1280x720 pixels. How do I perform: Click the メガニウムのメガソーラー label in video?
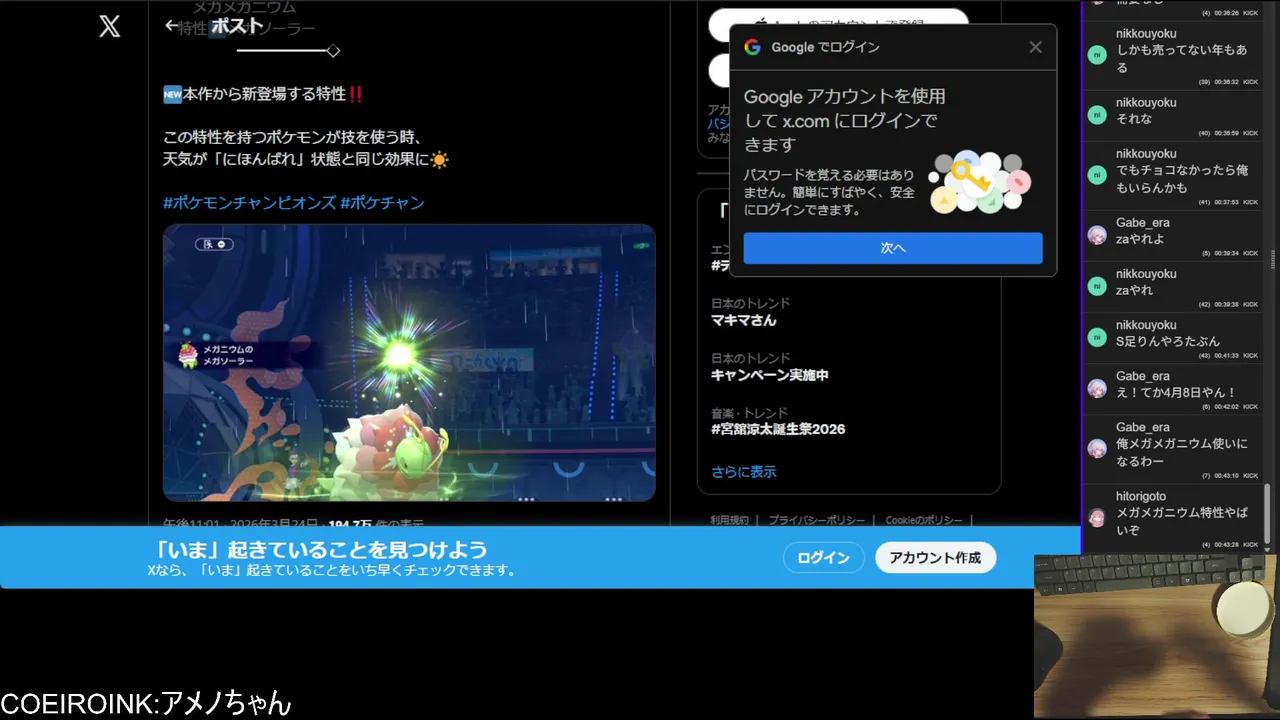point(229,355)
